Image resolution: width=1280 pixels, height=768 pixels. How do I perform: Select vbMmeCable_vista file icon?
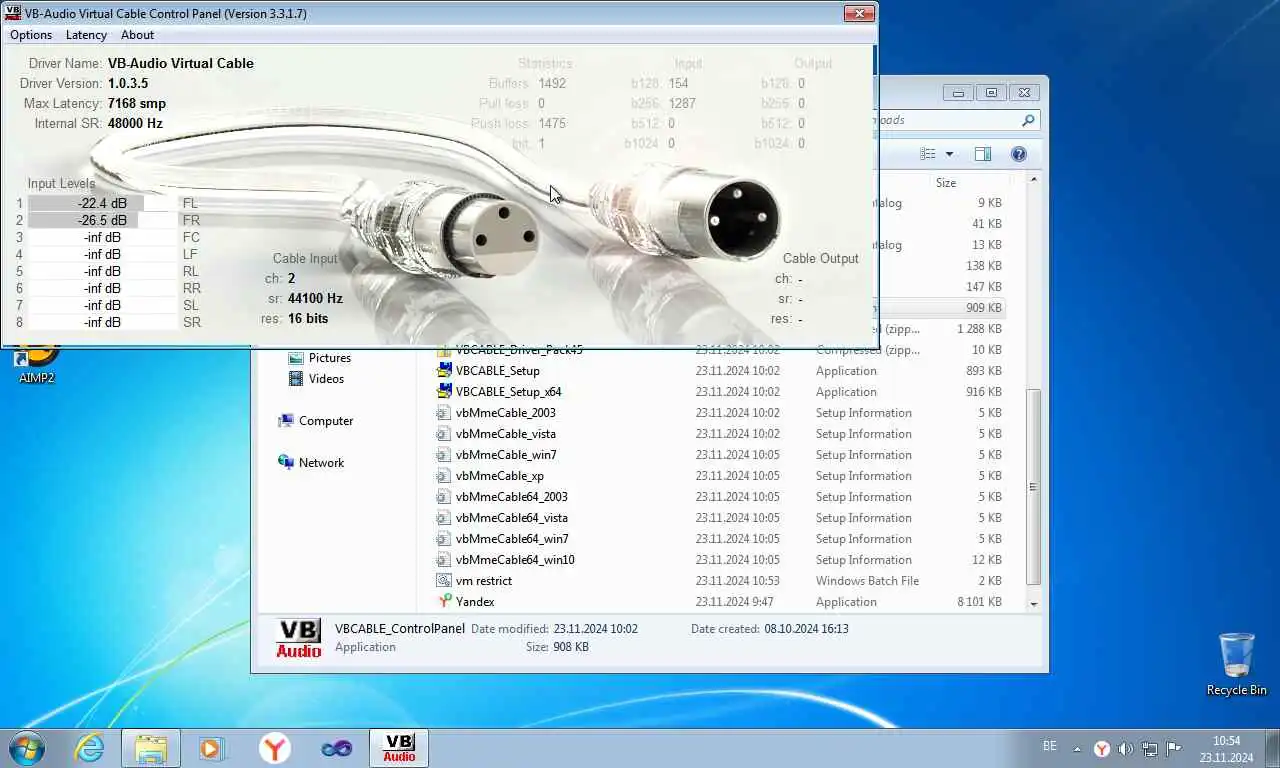coord(445,433)
